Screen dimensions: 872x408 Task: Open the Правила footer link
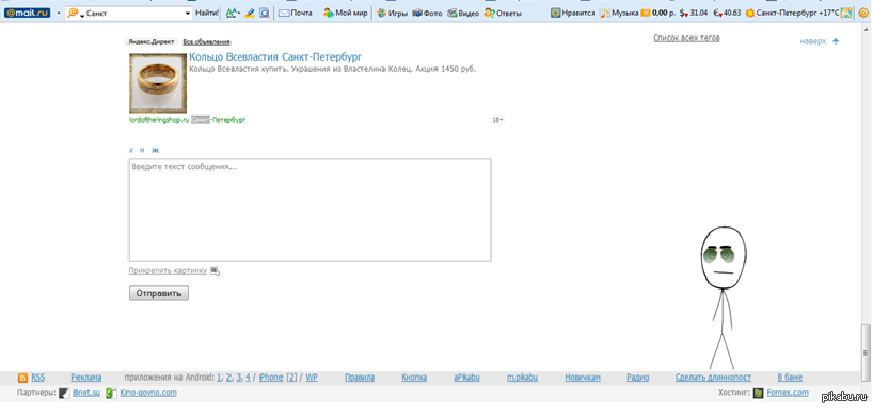click(360, 377)
